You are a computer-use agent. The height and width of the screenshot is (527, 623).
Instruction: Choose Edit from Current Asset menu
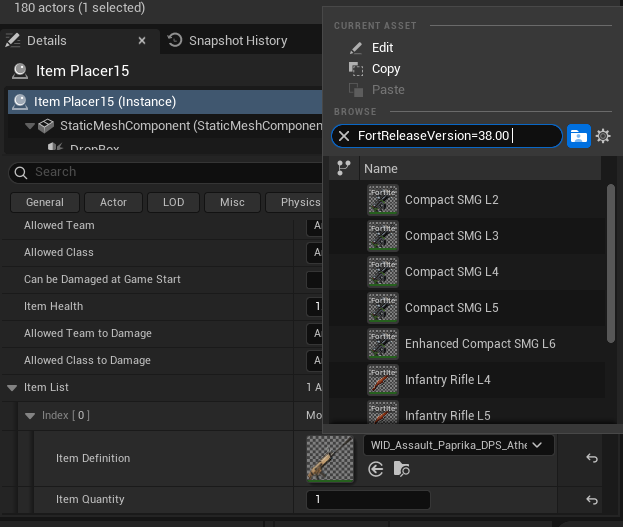(382, 48)
